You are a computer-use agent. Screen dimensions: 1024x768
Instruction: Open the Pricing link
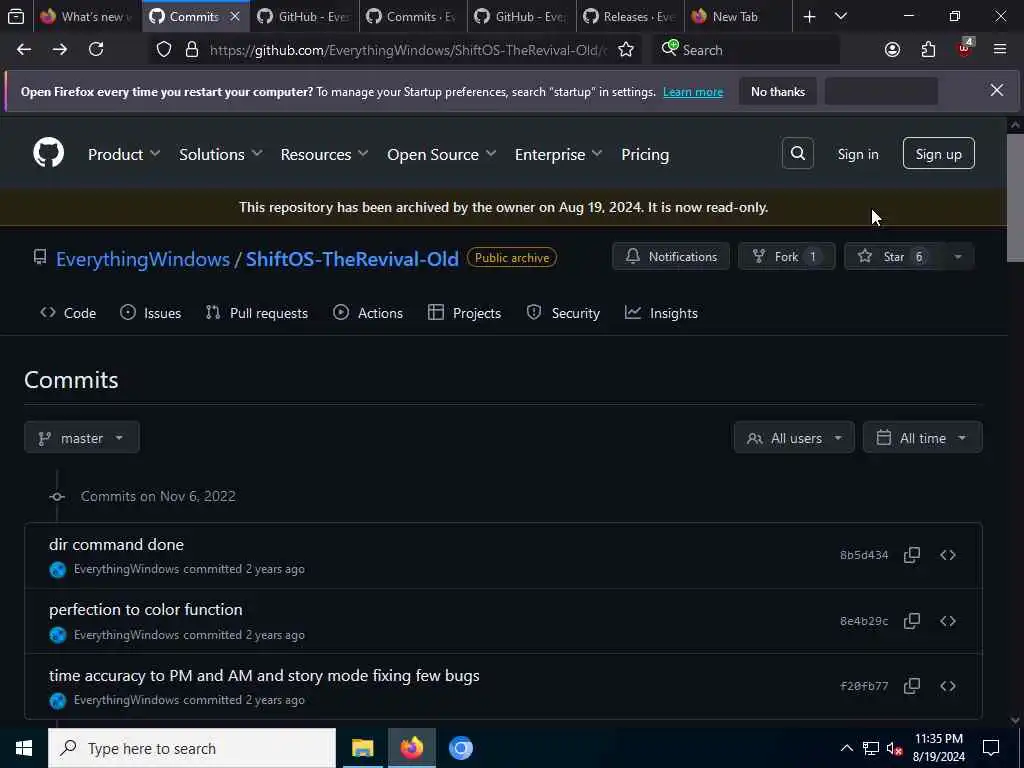pyautogui.click(x=645, y=154)
